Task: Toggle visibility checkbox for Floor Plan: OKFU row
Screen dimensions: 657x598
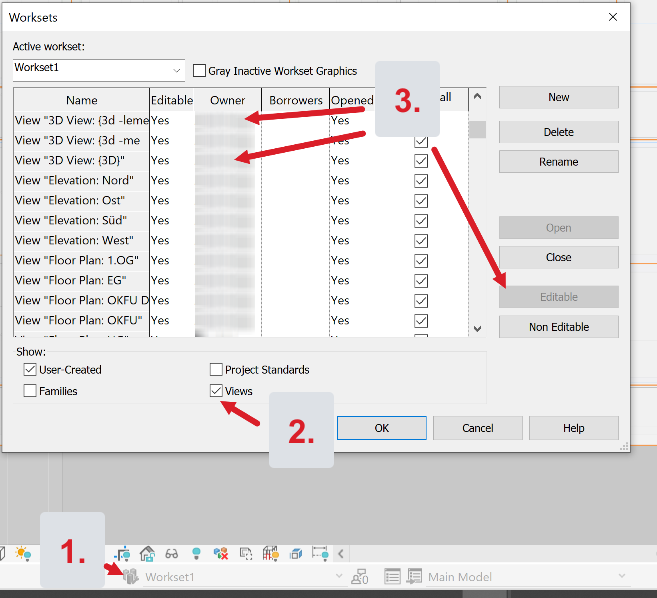Action: 421,321
